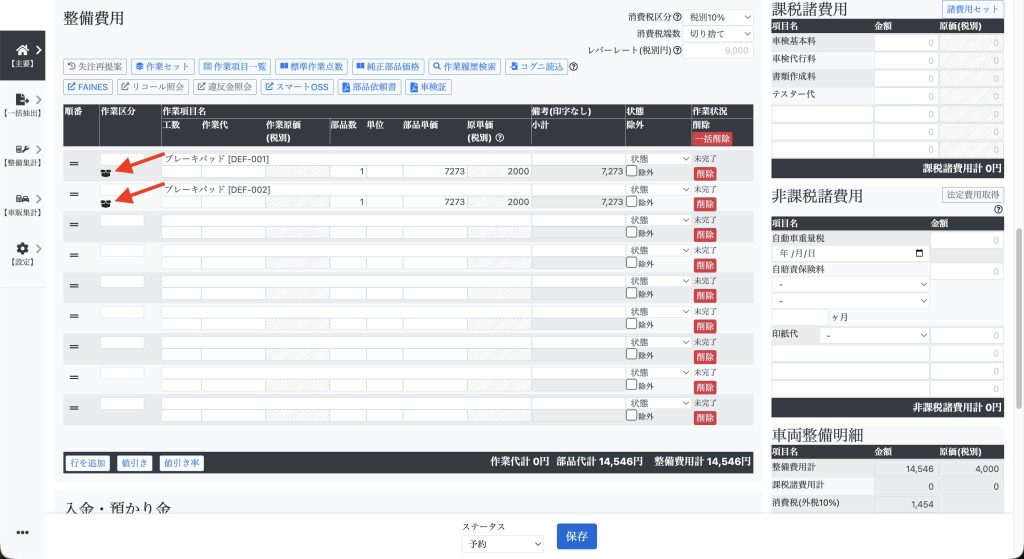Check 除外 checkbox in last work row
Image resolution: width=1024 pixels, height=559 pixels.
[x=632, y=415]
